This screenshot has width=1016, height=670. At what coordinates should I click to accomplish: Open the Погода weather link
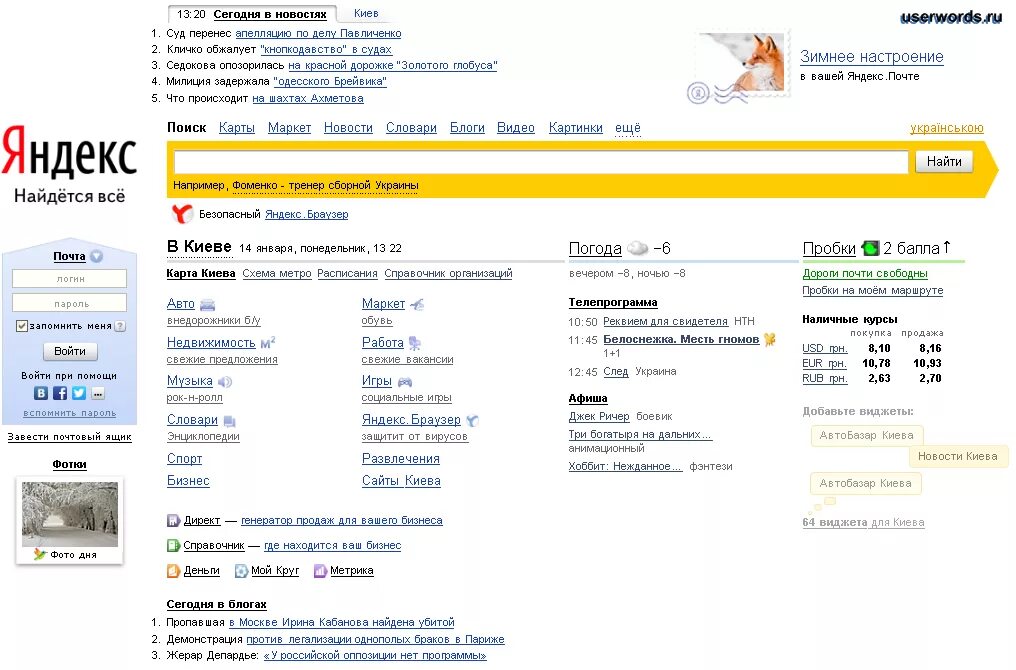point(595,248)
